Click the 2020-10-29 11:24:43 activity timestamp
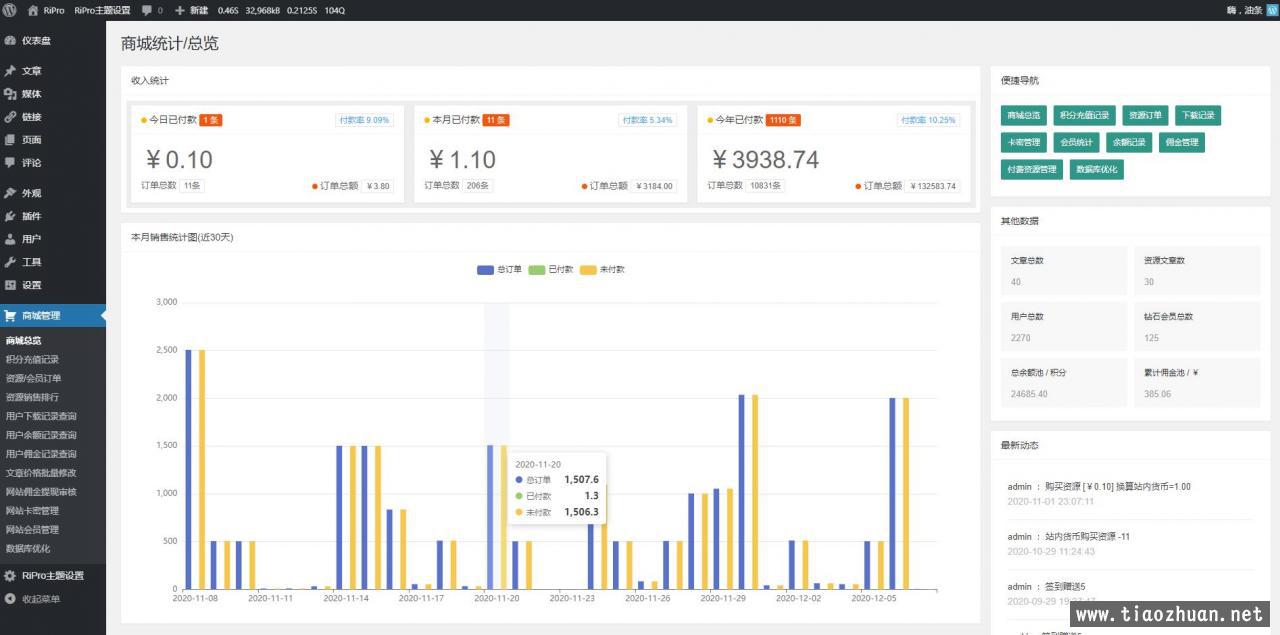Viewport: 1280px width, 635px height. (x=1051, y=551)
